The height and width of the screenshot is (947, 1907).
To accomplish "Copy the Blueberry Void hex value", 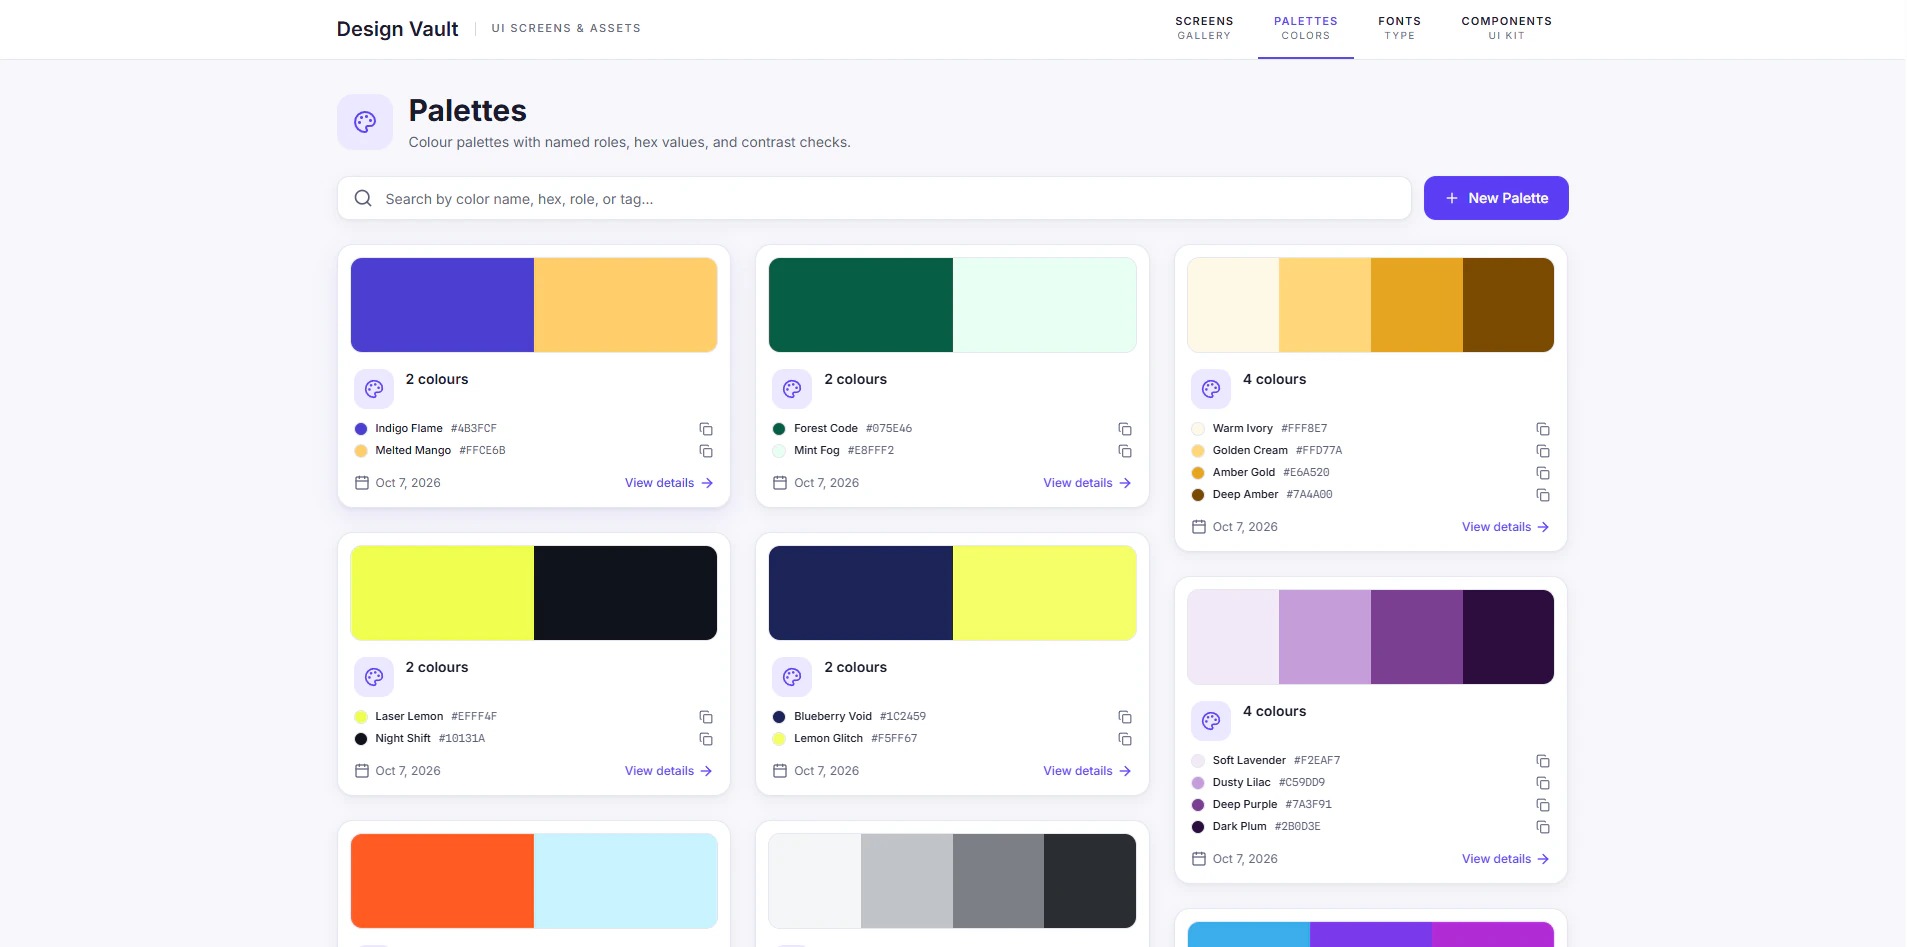I will [x=1125, y=717].
